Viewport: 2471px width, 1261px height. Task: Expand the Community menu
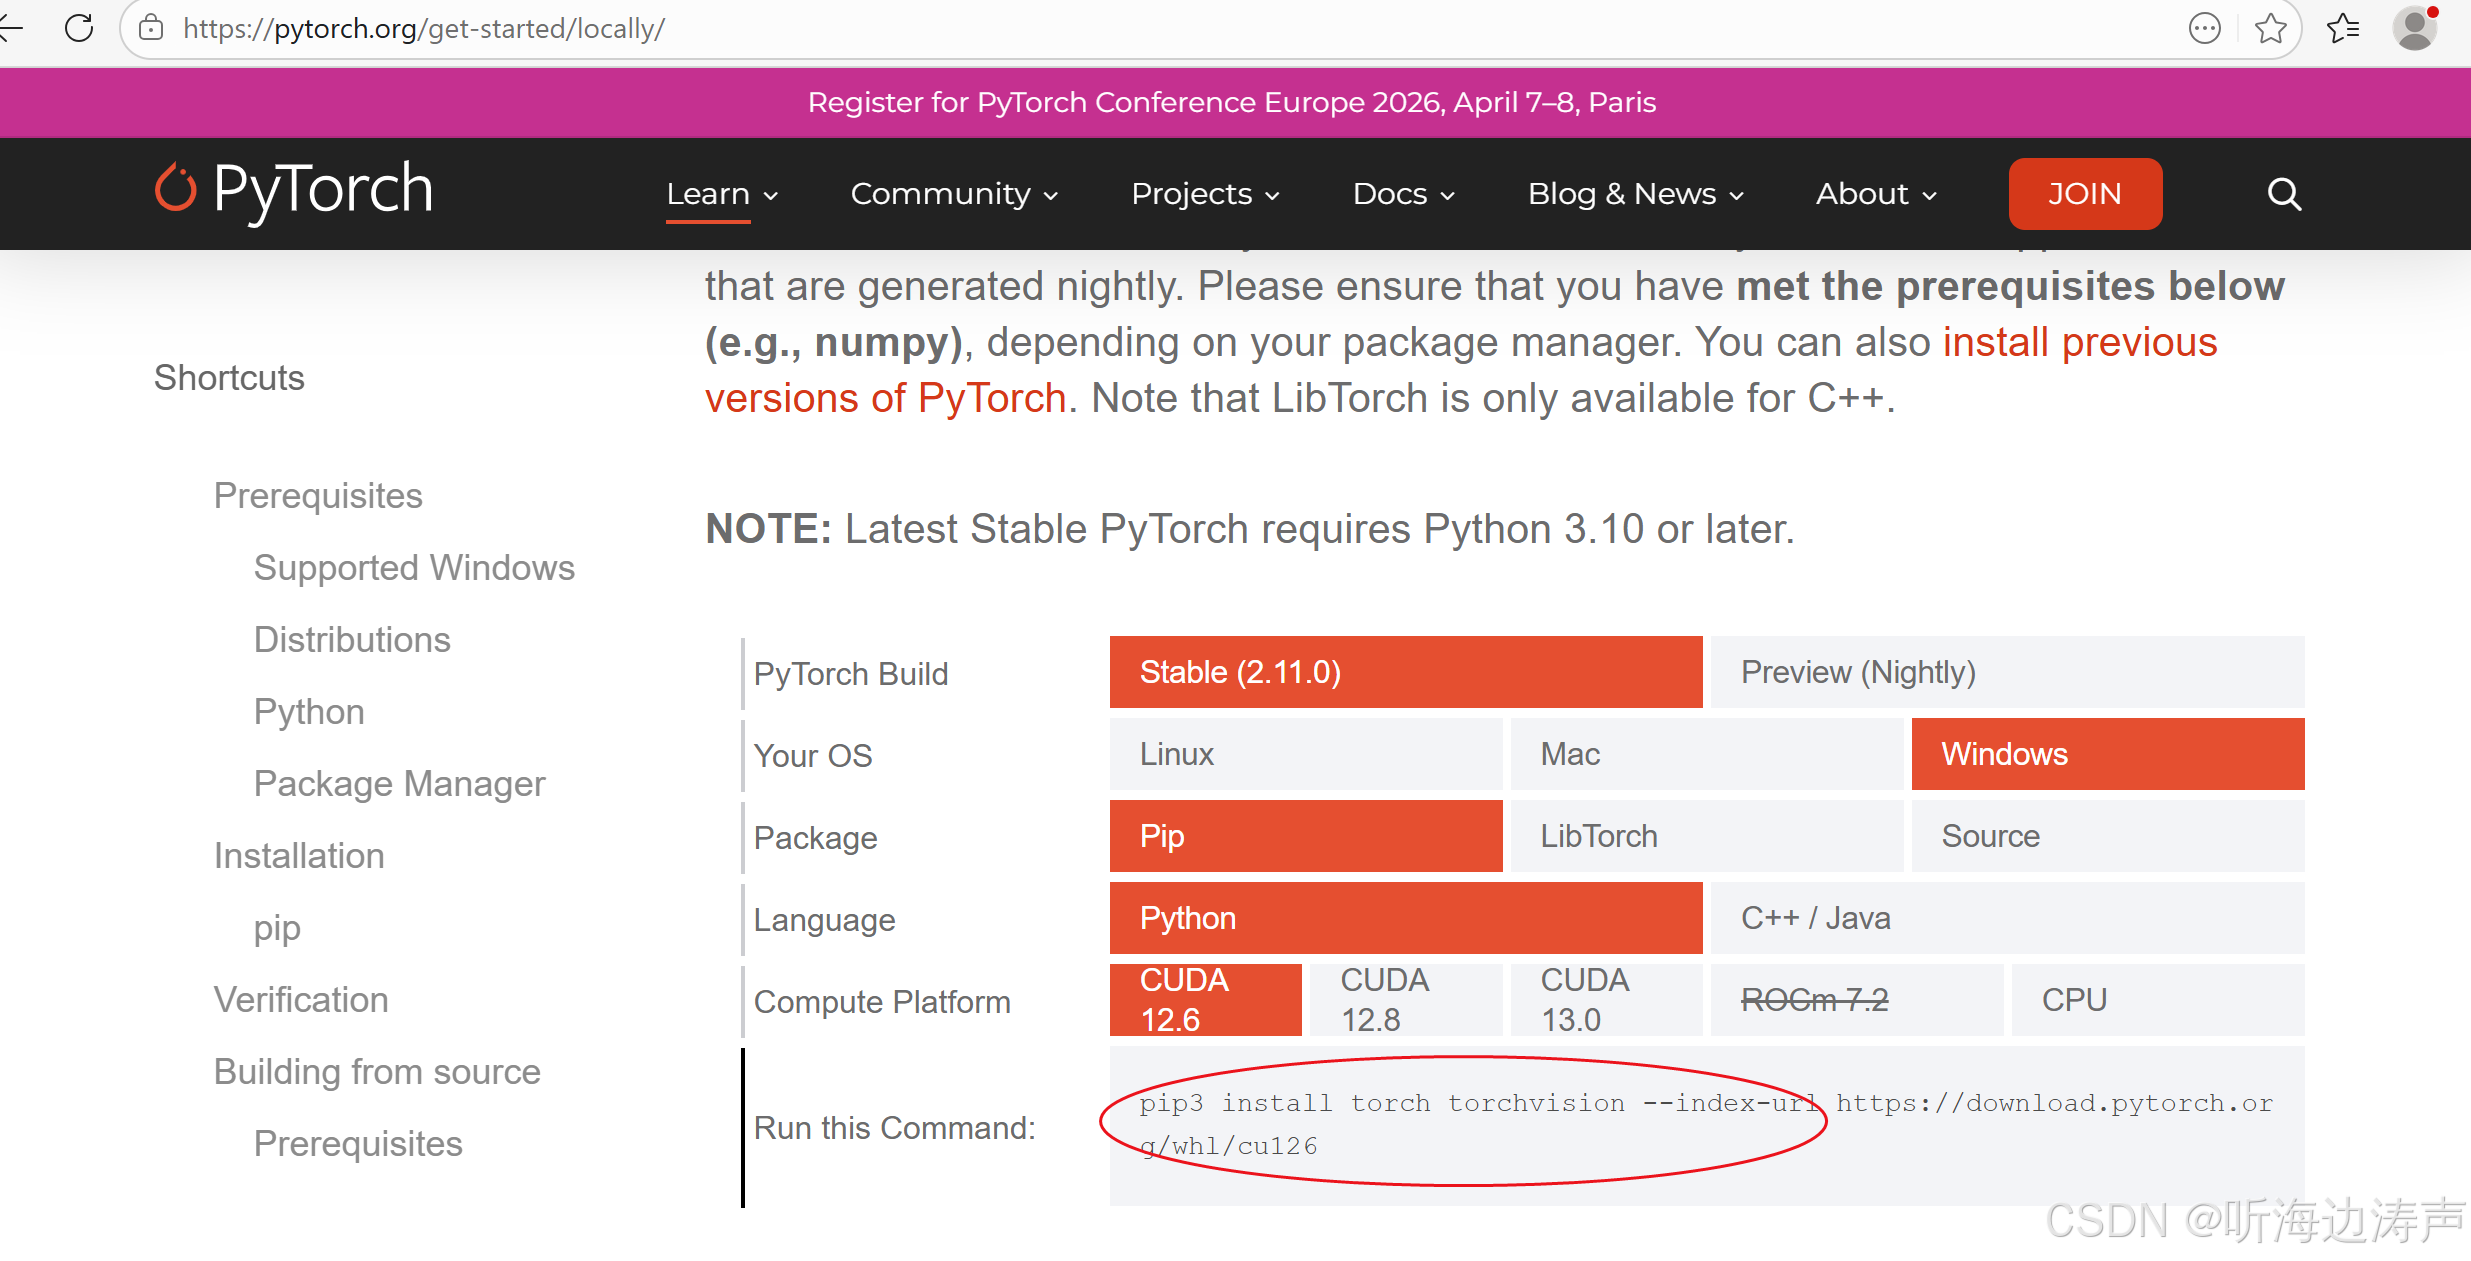coord(954,194)
